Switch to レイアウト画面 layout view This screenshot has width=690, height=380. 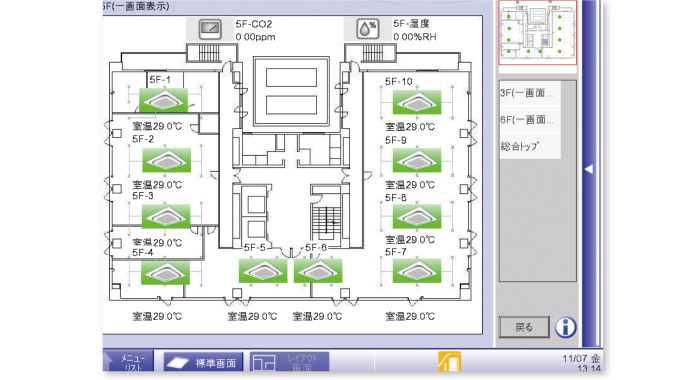click(x=290, y=363)
